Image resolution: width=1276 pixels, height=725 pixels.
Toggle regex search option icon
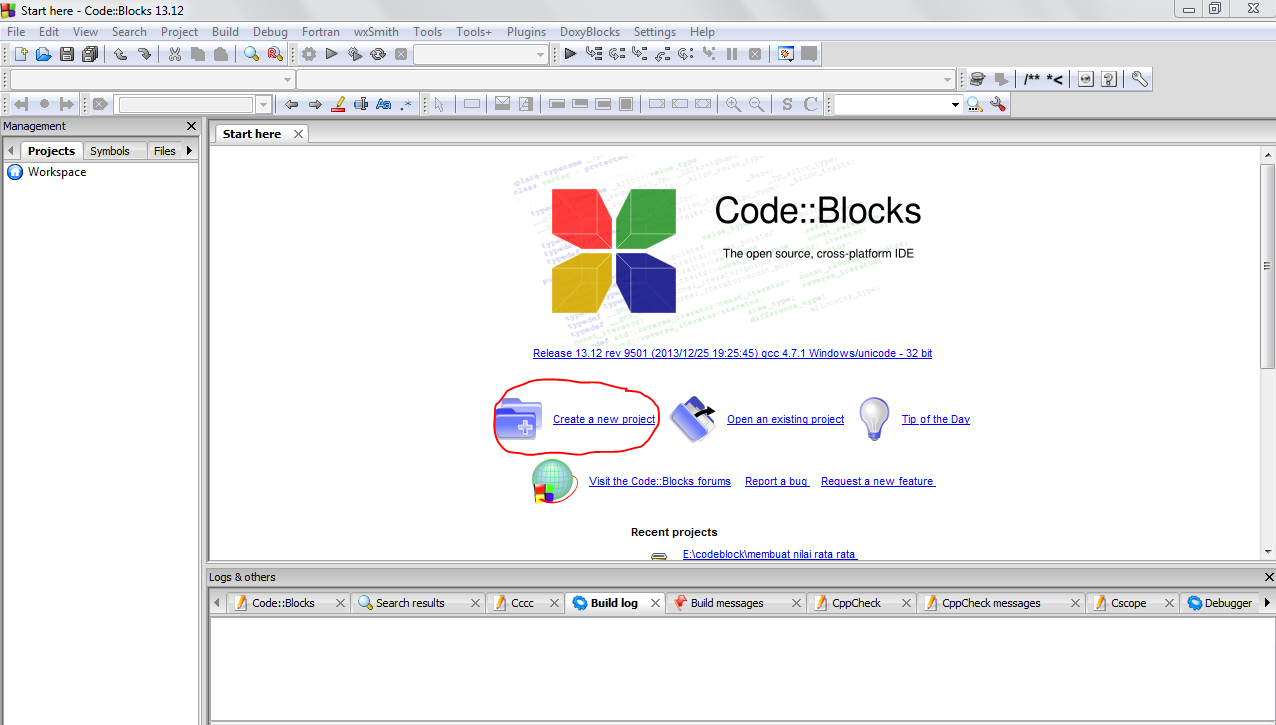pos(407,104)
